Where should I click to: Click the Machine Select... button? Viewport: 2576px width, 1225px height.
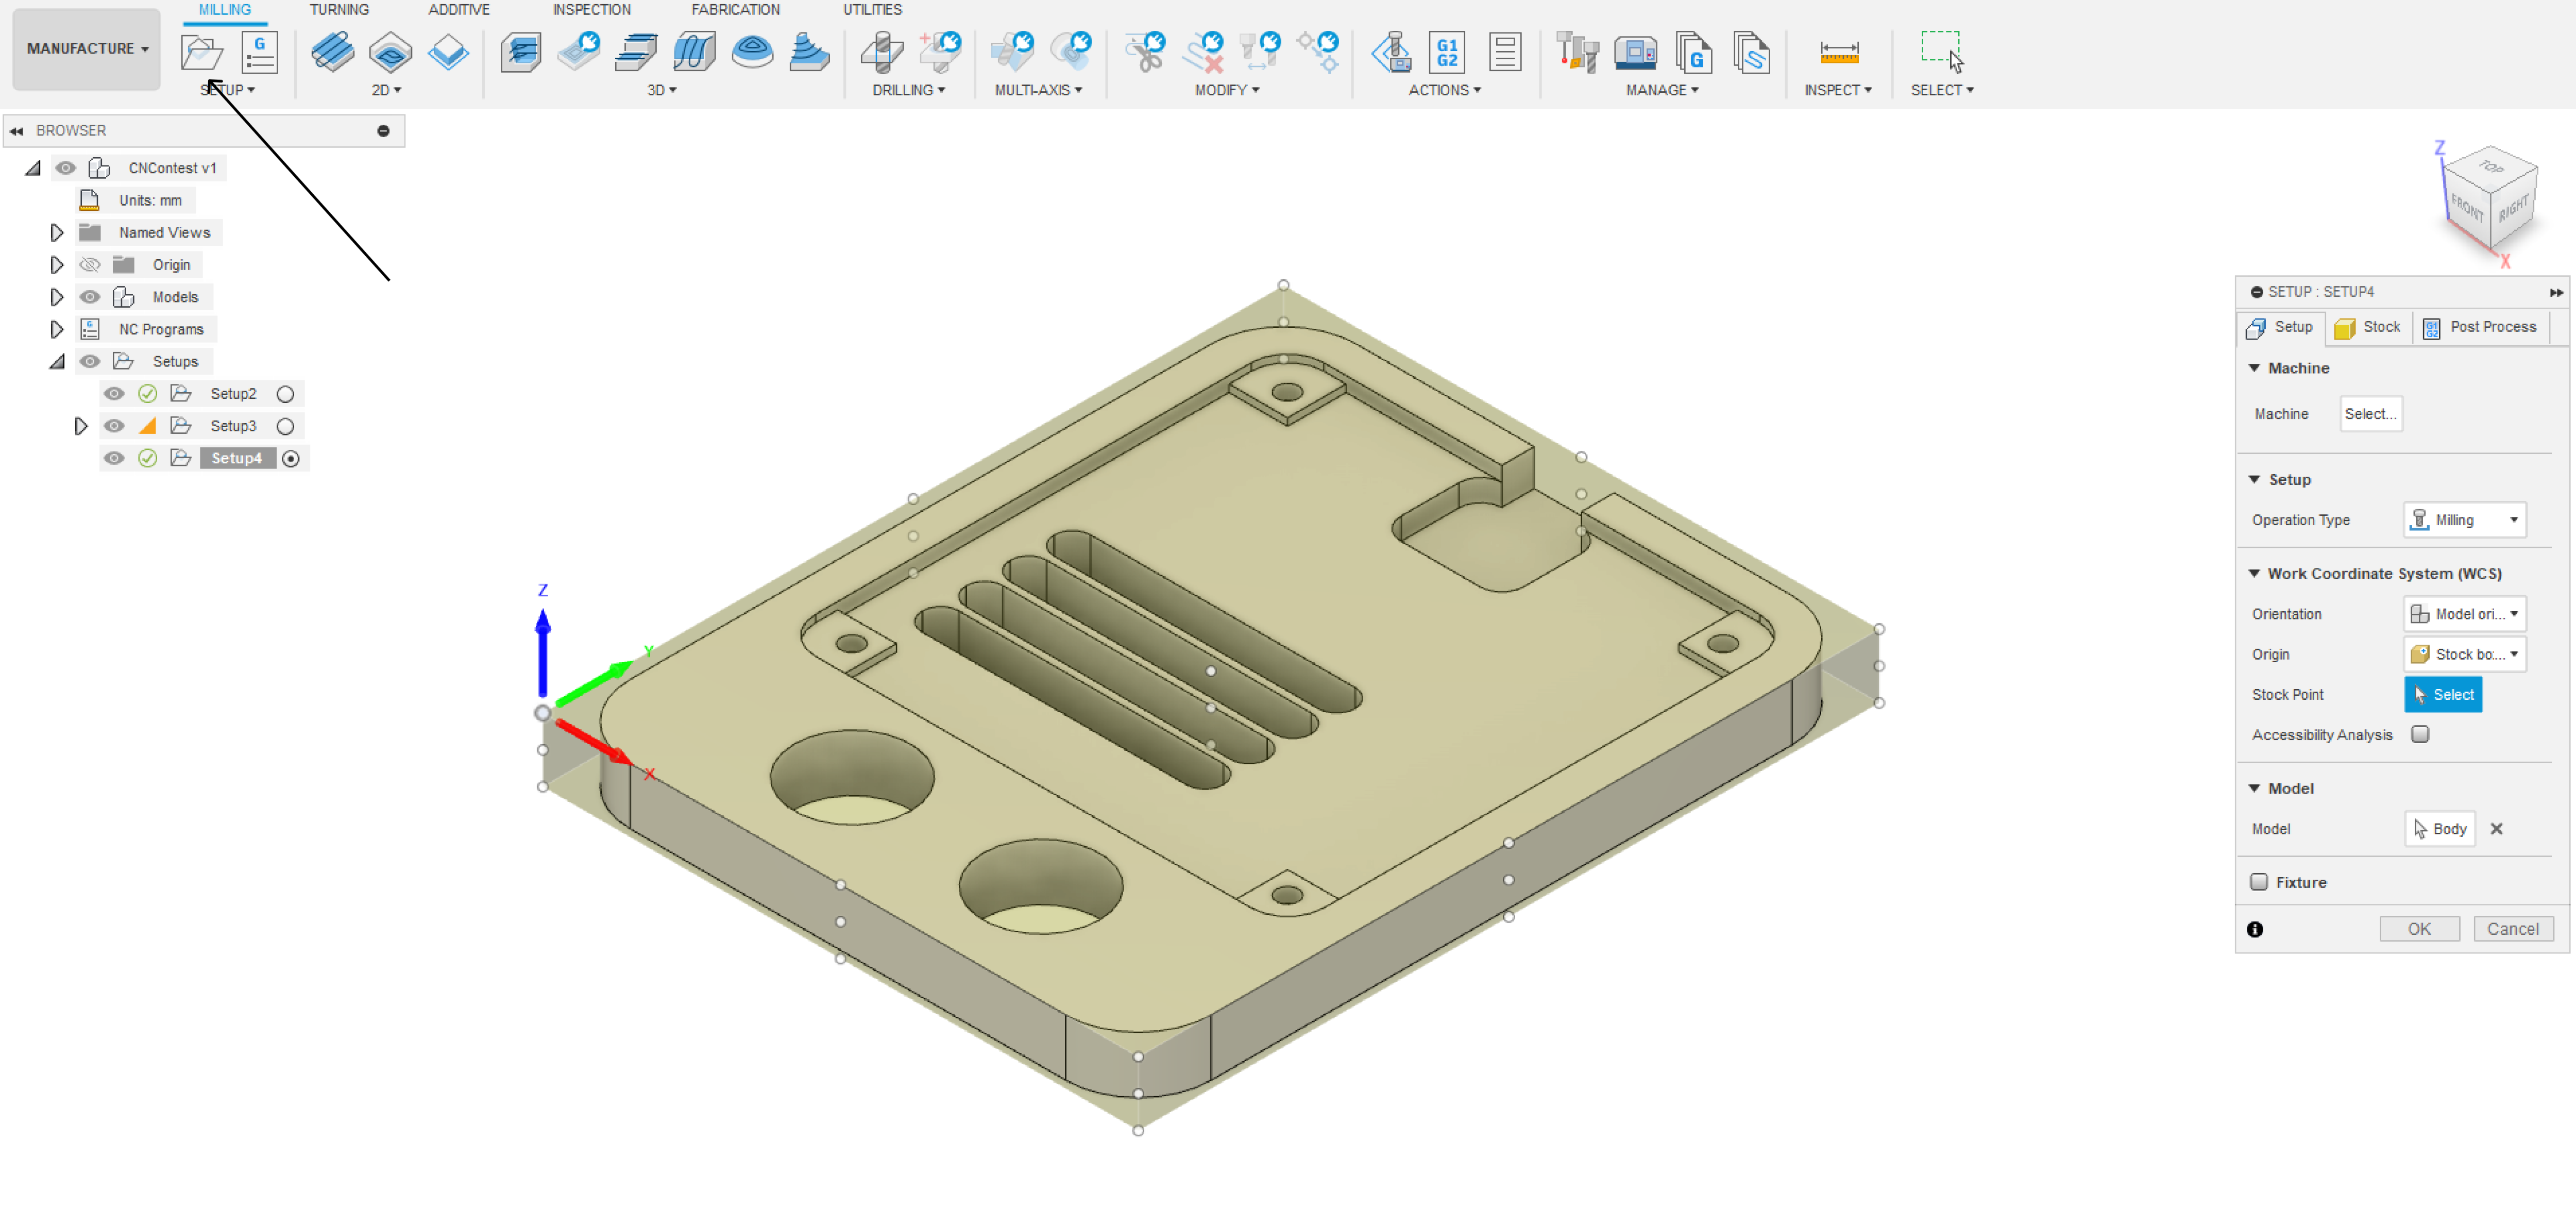pyautogui.click(x=2371, y=414)
